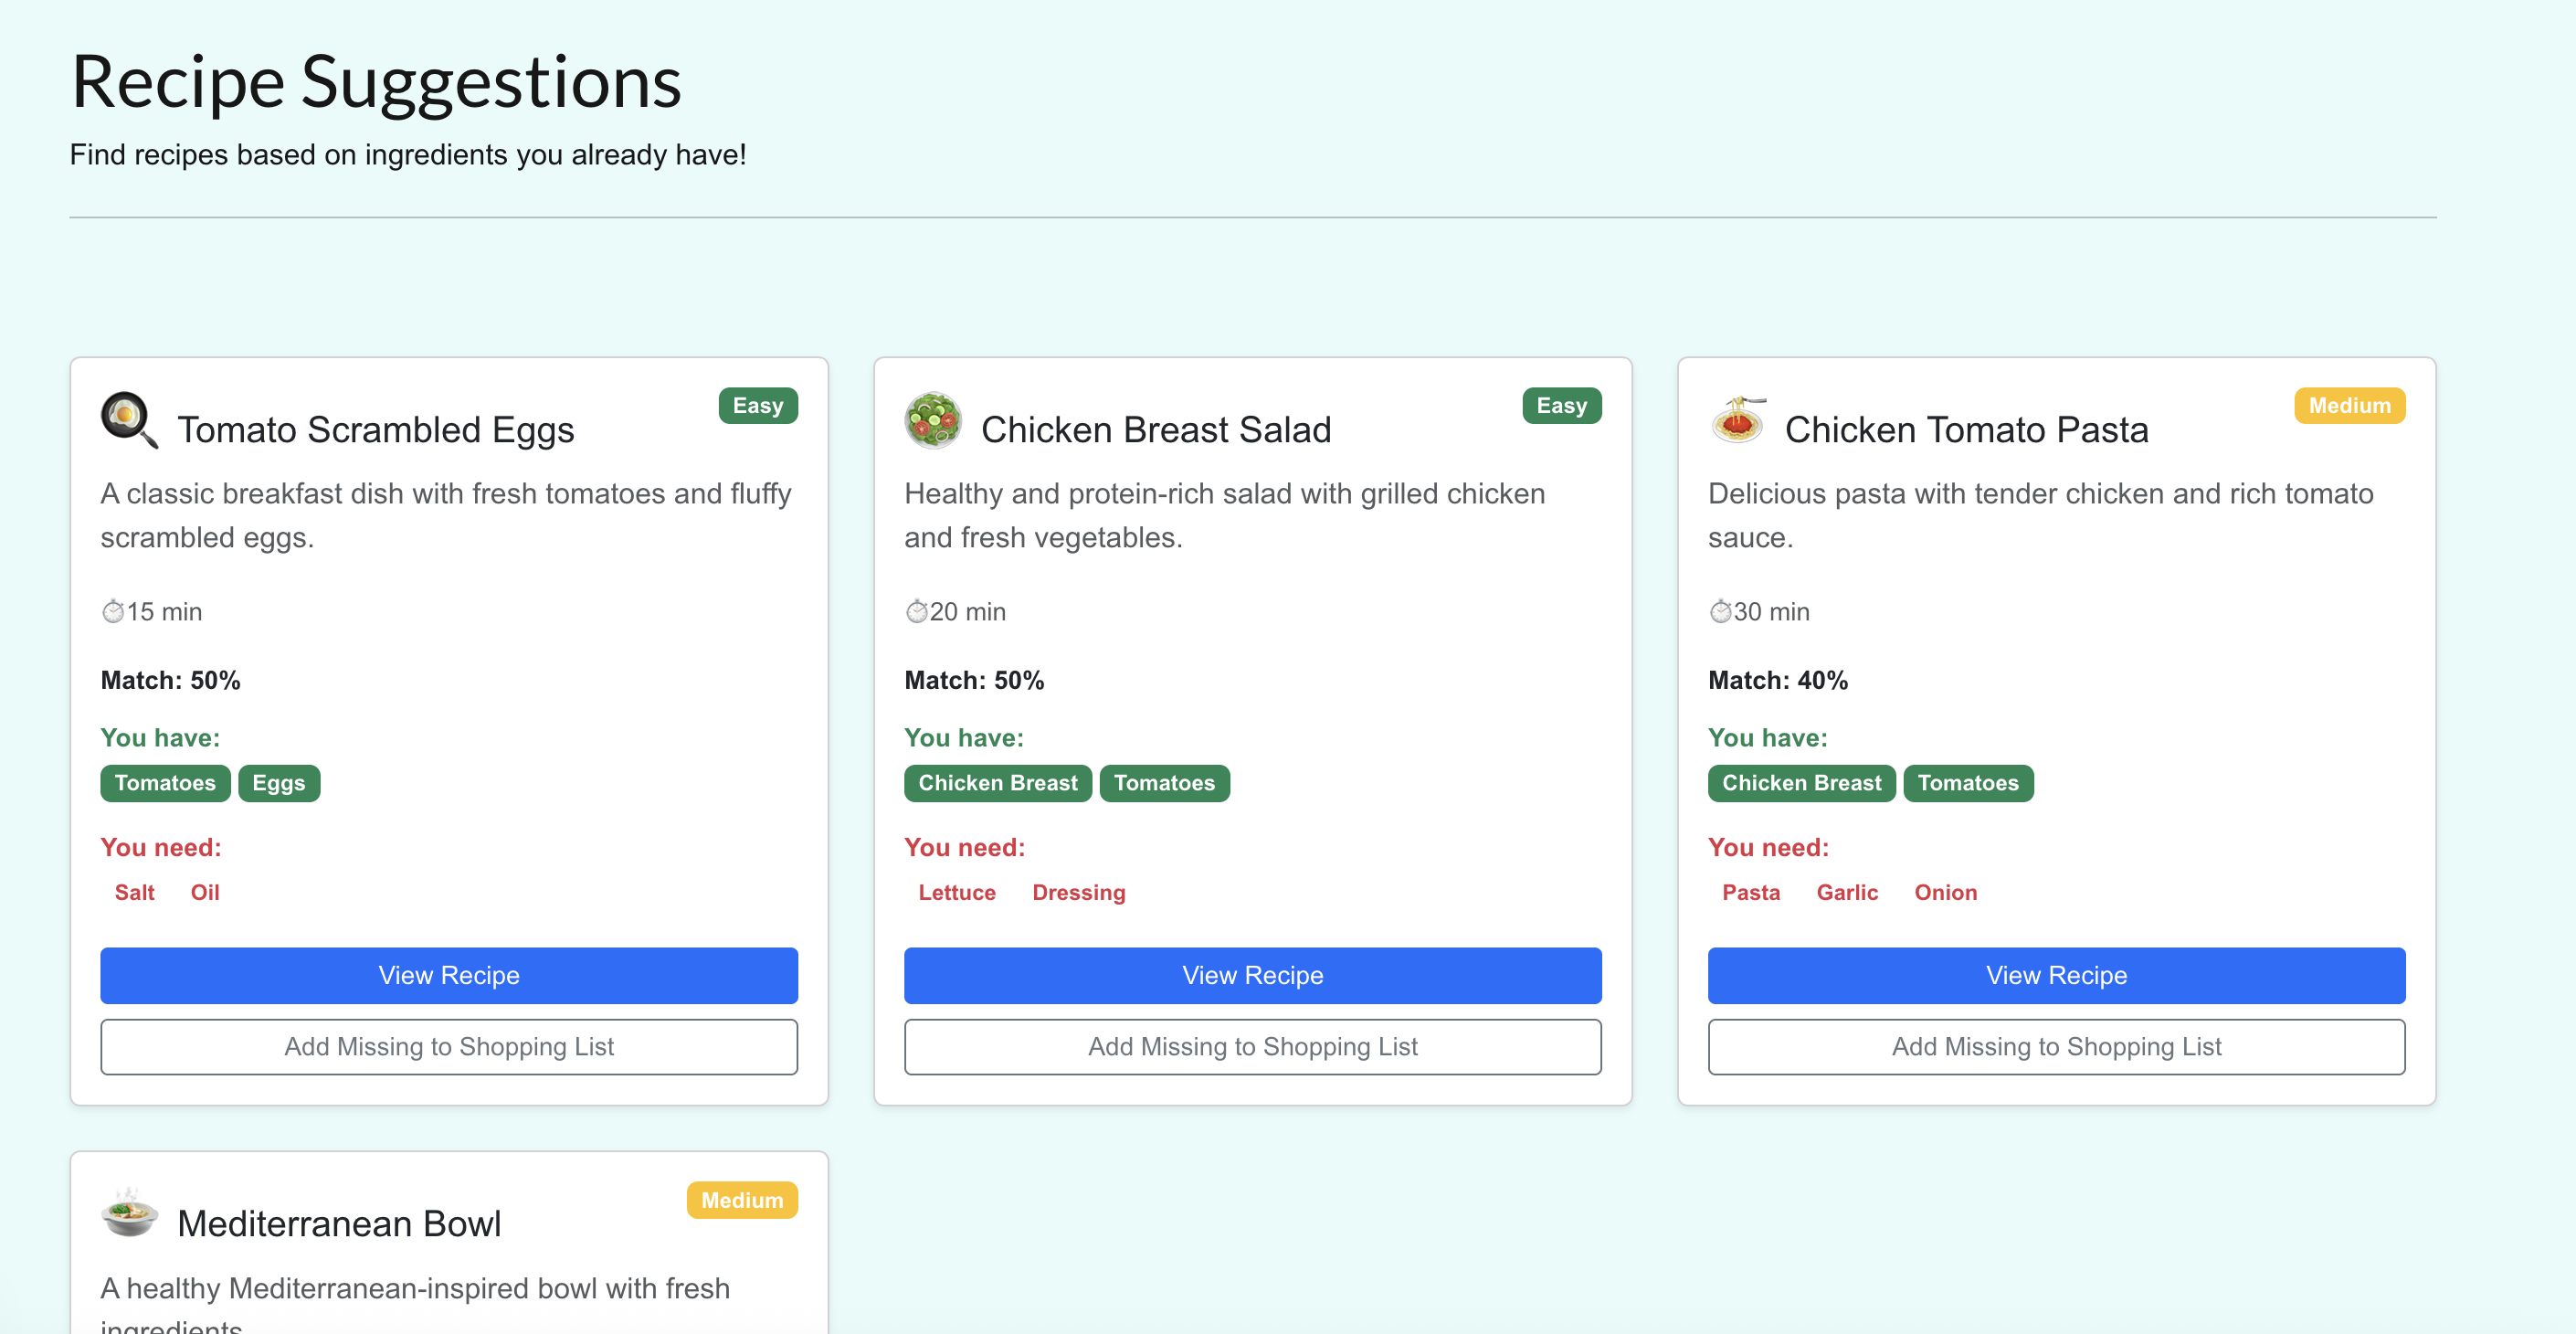View Recipe for Tomato Scrambled Eggs
Image resolution: width=2576 pixels, height=1334 pixels.
[x=449, y=975]
